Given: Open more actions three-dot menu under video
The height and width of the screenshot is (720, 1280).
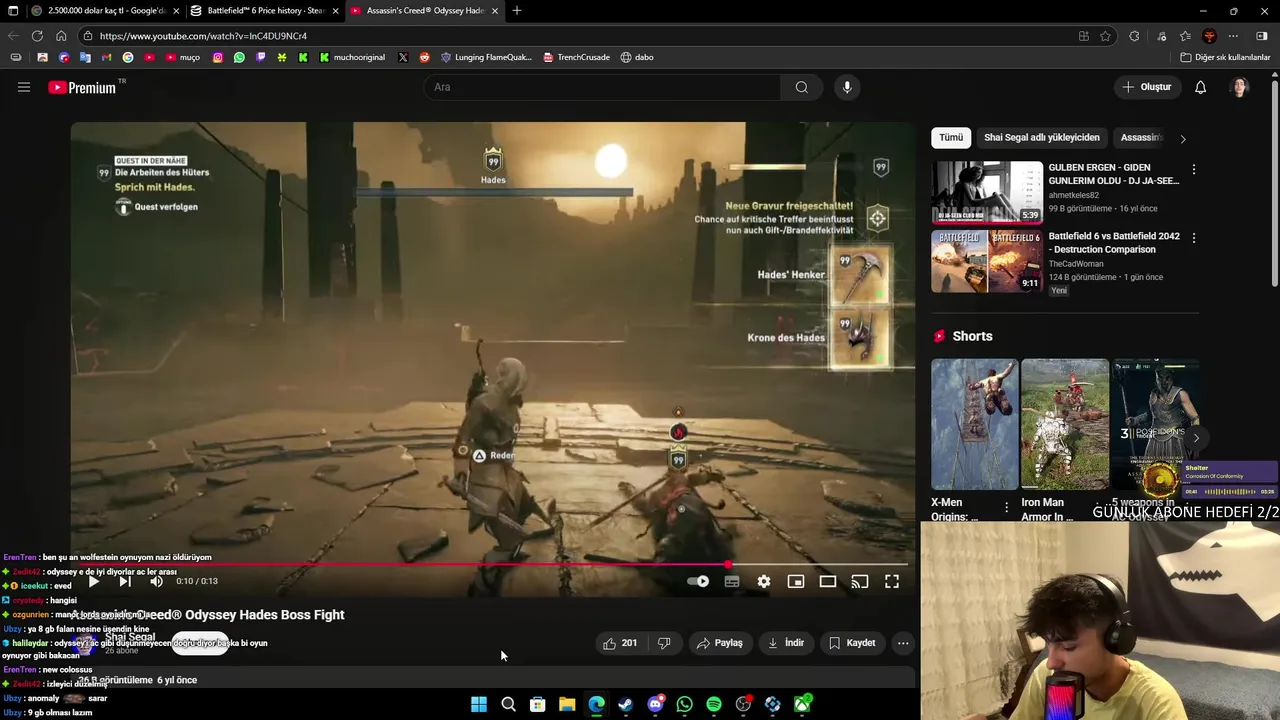Looking at the screenshot, I should (903, 643).
